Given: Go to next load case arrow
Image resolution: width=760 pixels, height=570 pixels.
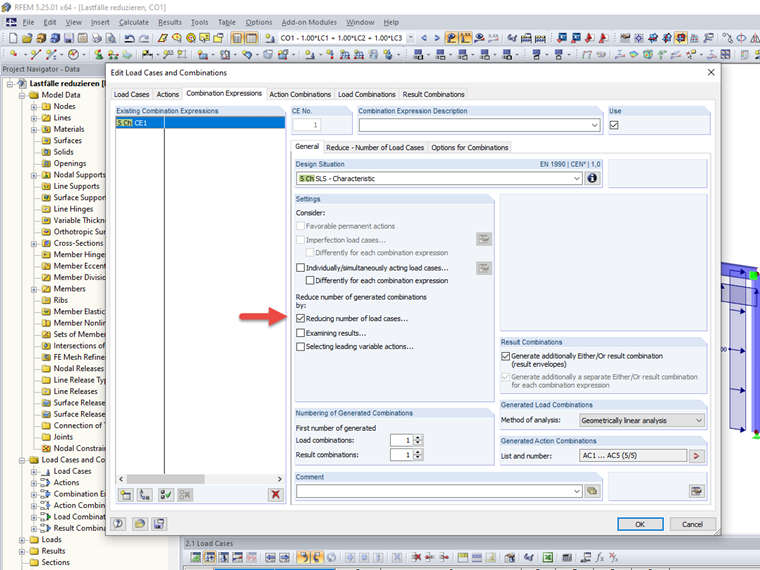Looking at the screenshot, I should coord(437,38).
